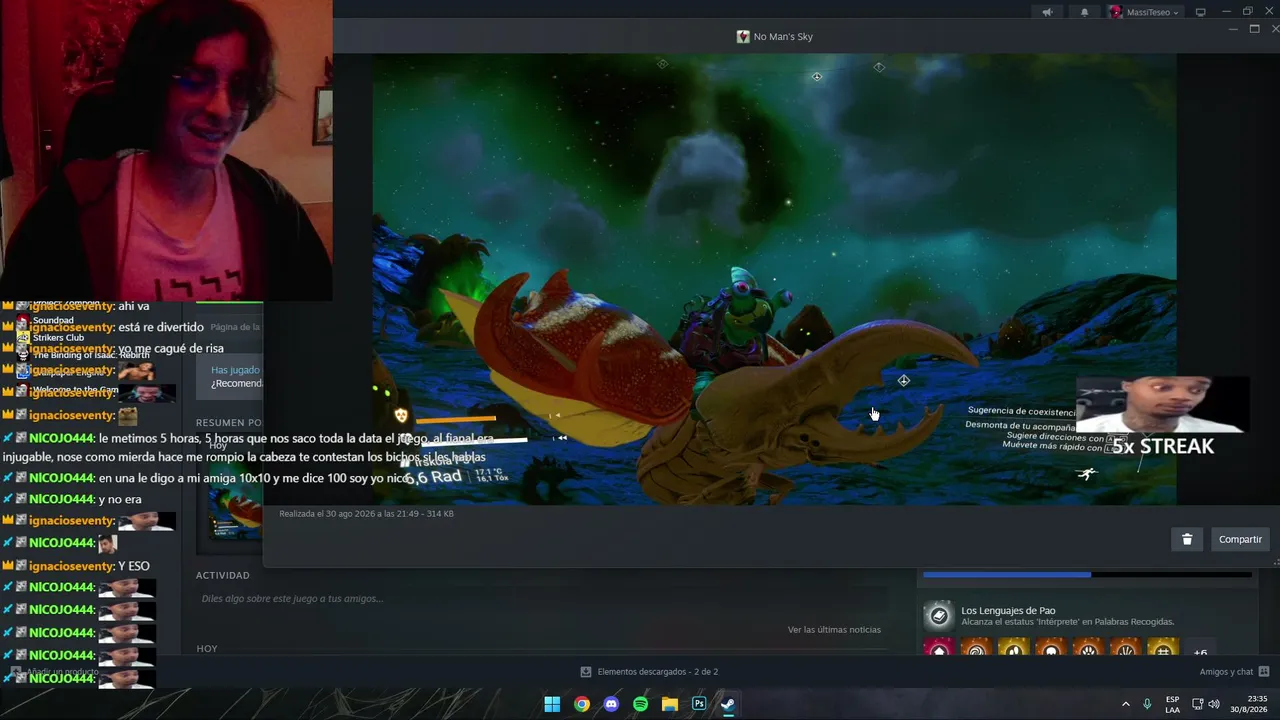Switch to Steam from the taskbar
This screenshot has width=1280, height=720.
click(728, 704)
